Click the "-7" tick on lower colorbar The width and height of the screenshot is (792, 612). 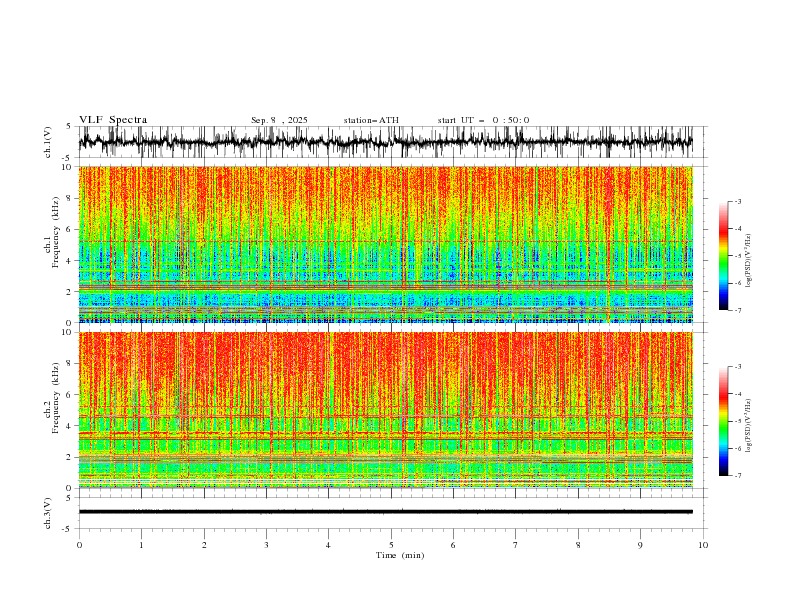click(737, 475)
